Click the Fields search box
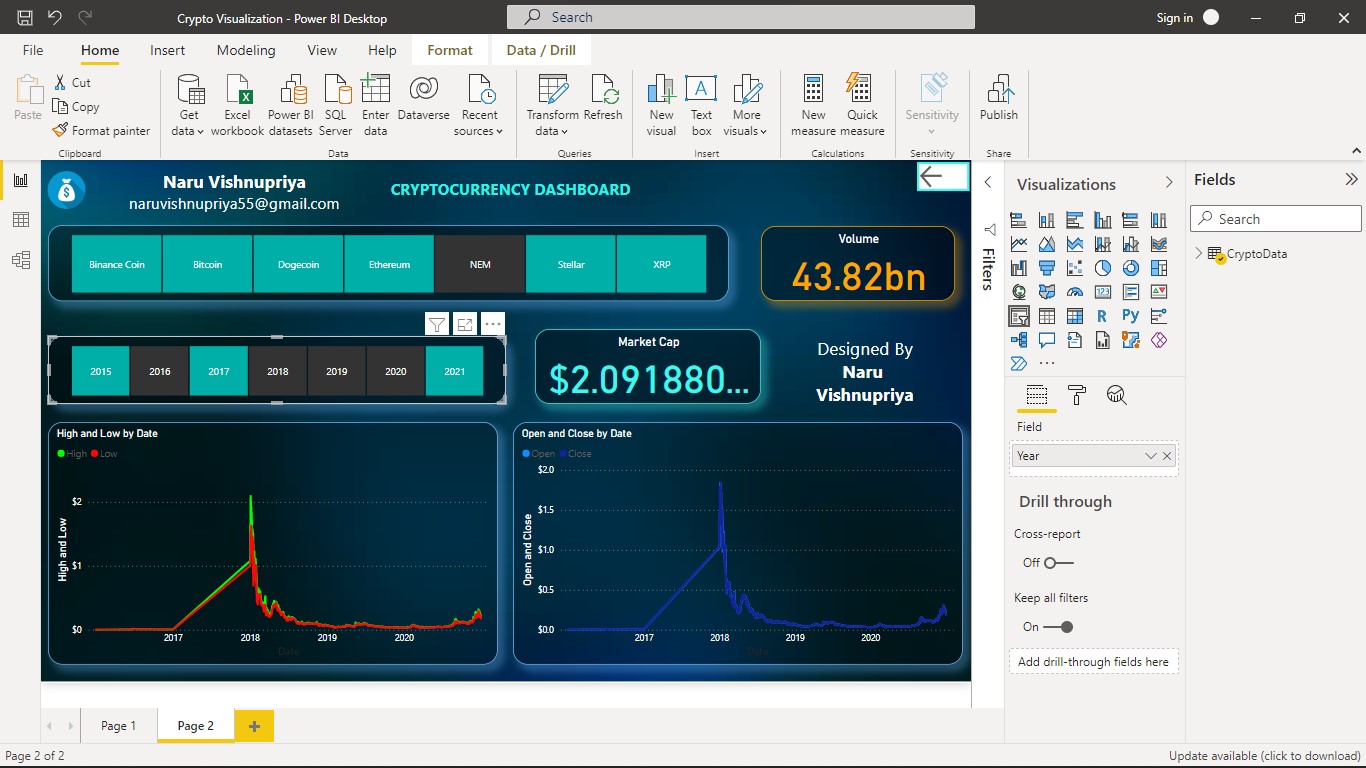 click(1276, 219)
